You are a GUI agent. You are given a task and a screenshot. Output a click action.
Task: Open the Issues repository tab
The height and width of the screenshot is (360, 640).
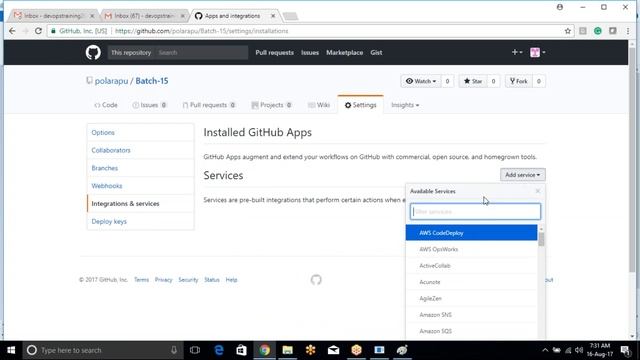pos(149,105)
